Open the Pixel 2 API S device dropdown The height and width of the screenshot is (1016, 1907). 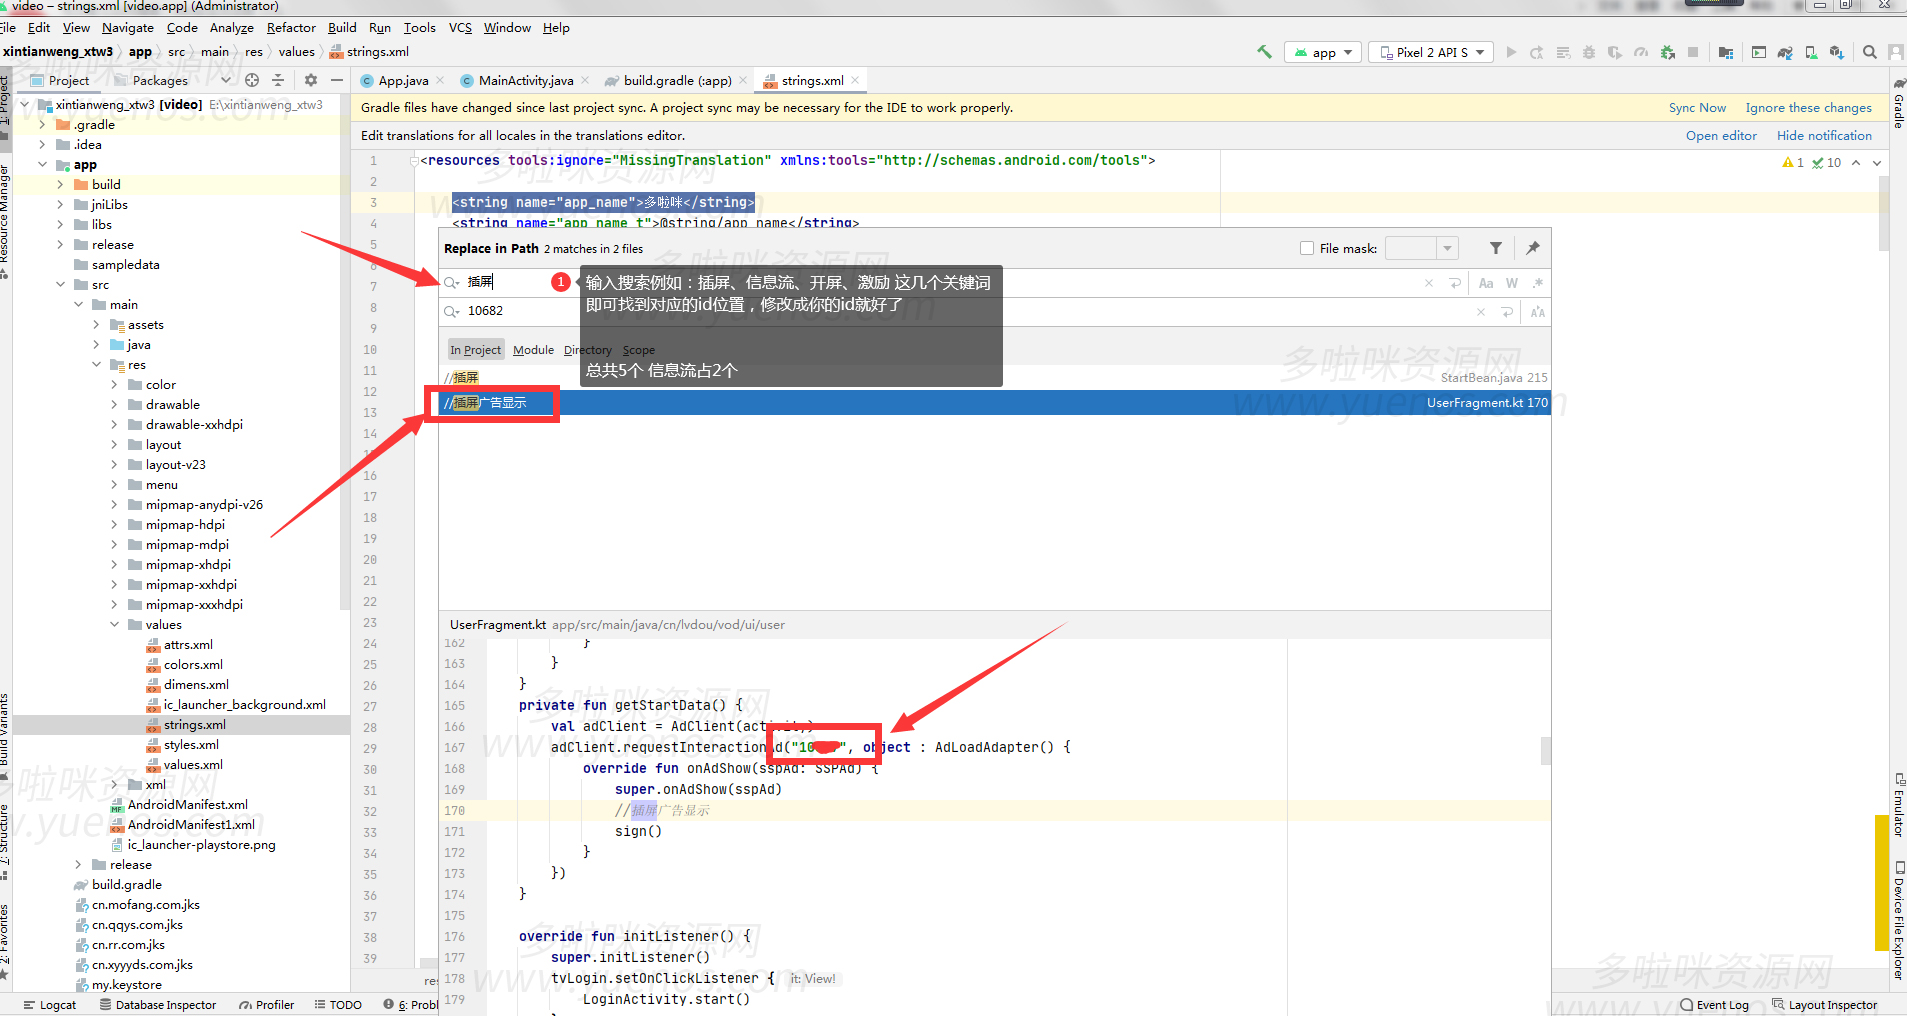pyautogui.click(x=1431, y=52)
